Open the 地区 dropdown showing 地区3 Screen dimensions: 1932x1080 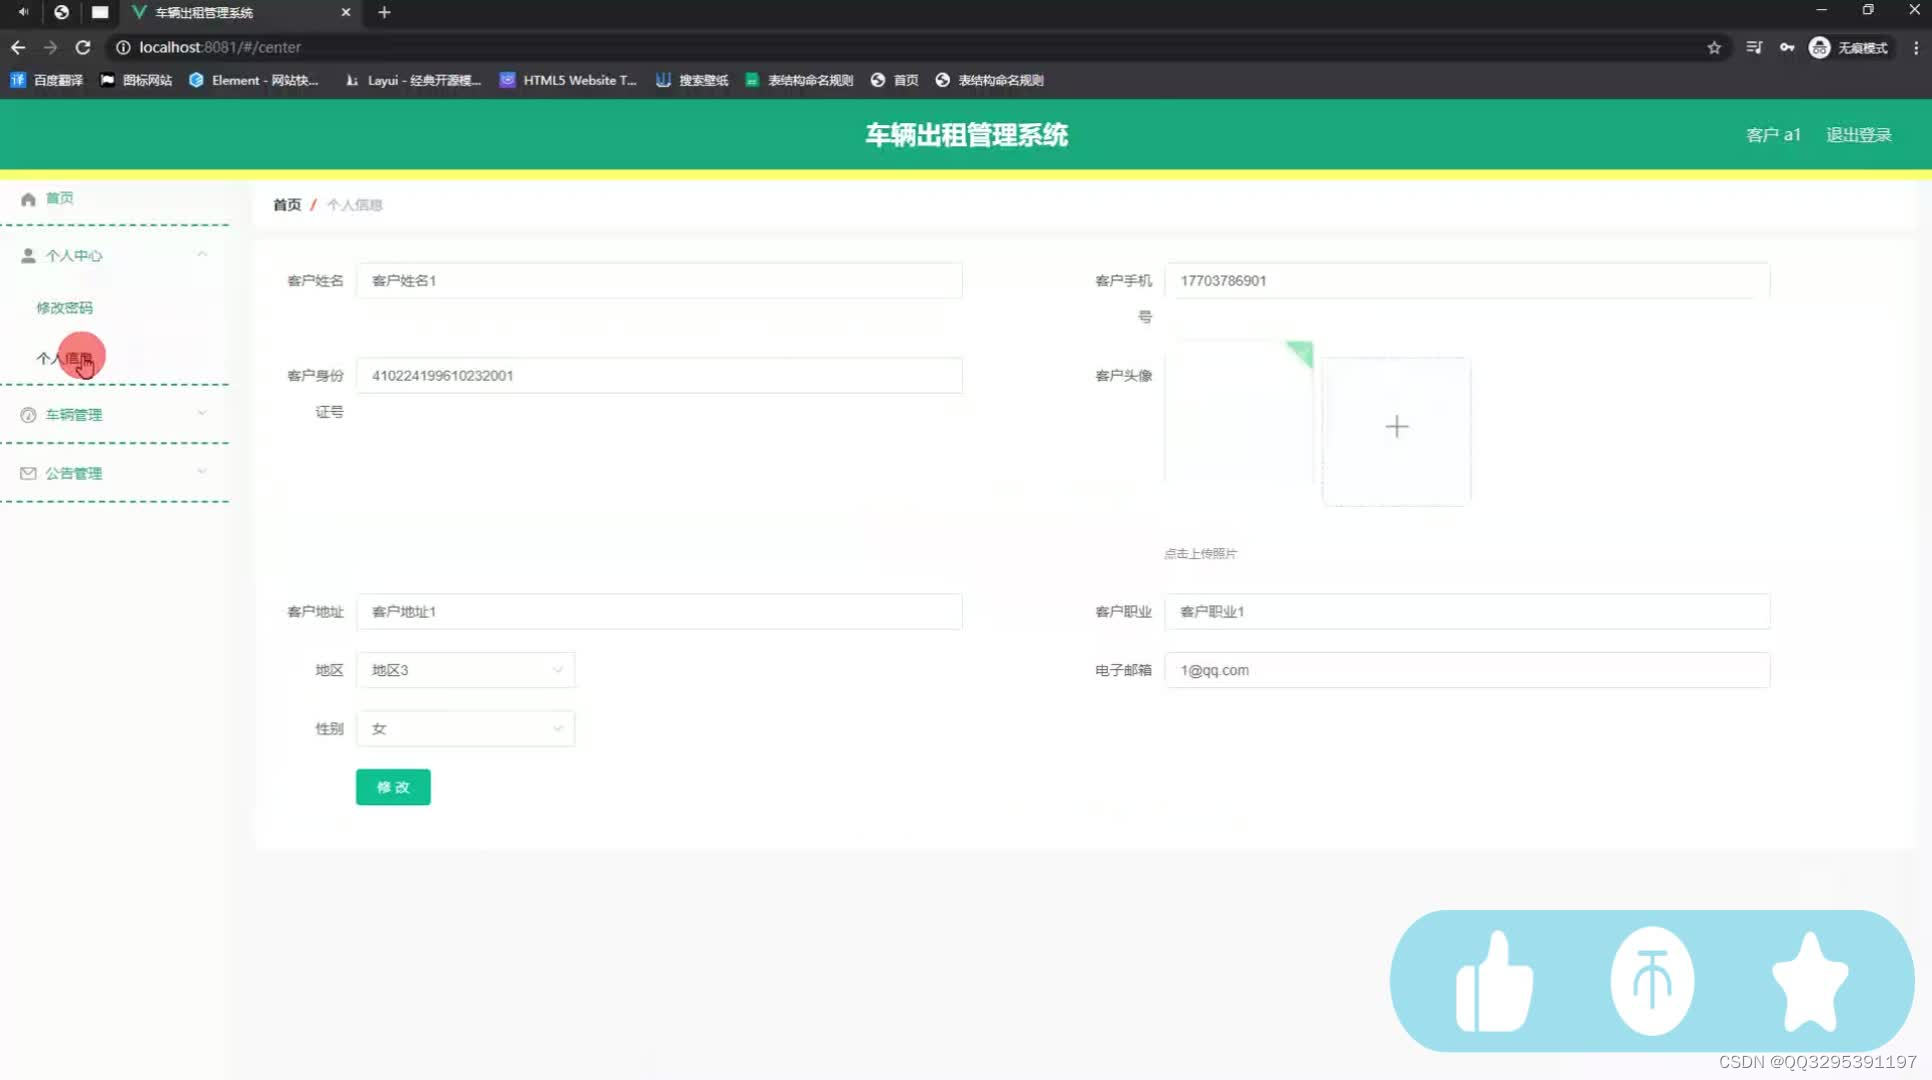click(x=466, y=670)
